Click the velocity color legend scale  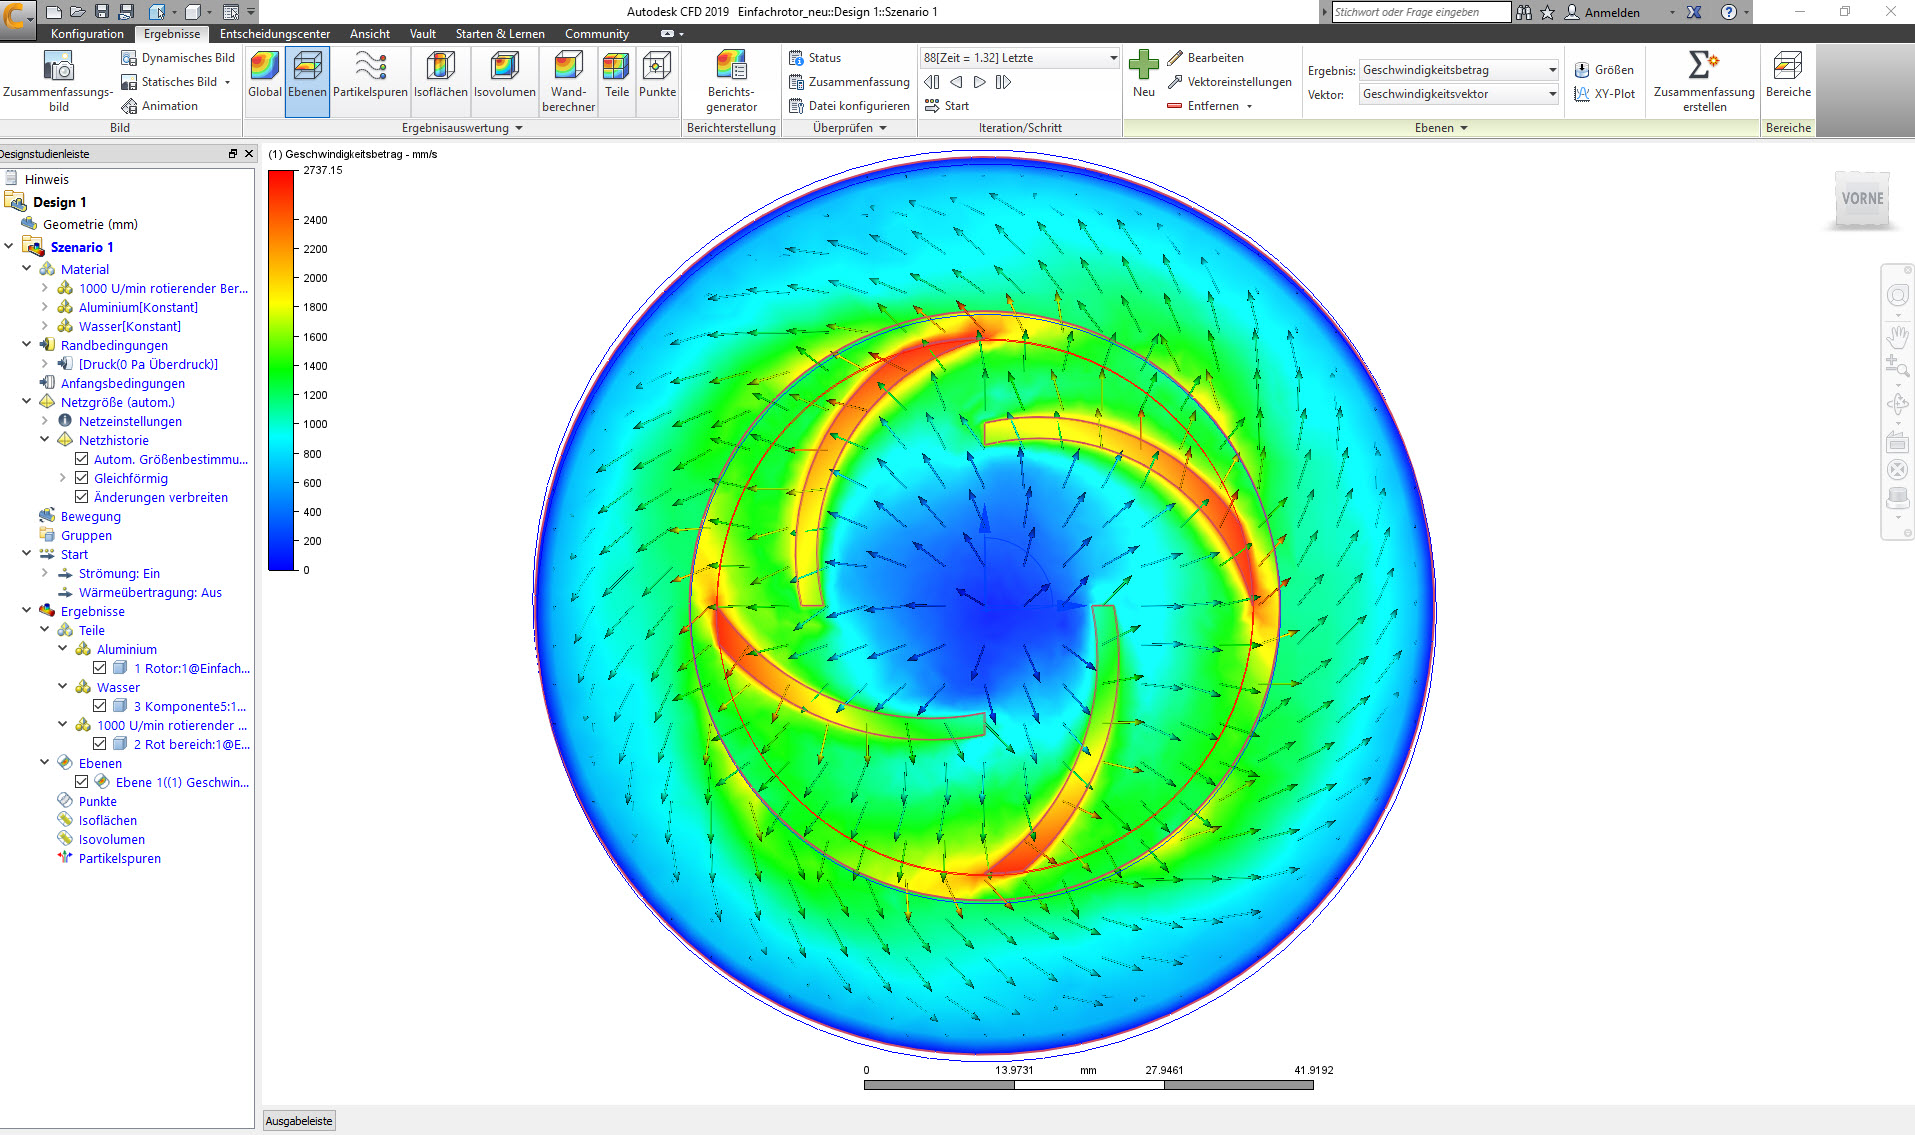[x=279, y=370]
